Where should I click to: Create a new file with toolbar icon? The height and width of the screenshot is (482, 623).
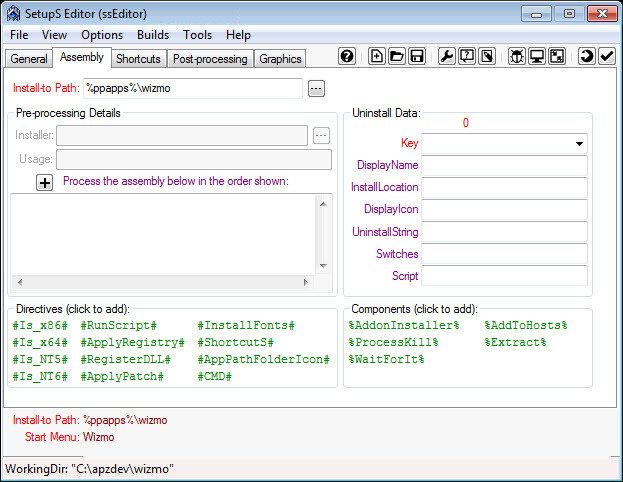coord(376,56)
